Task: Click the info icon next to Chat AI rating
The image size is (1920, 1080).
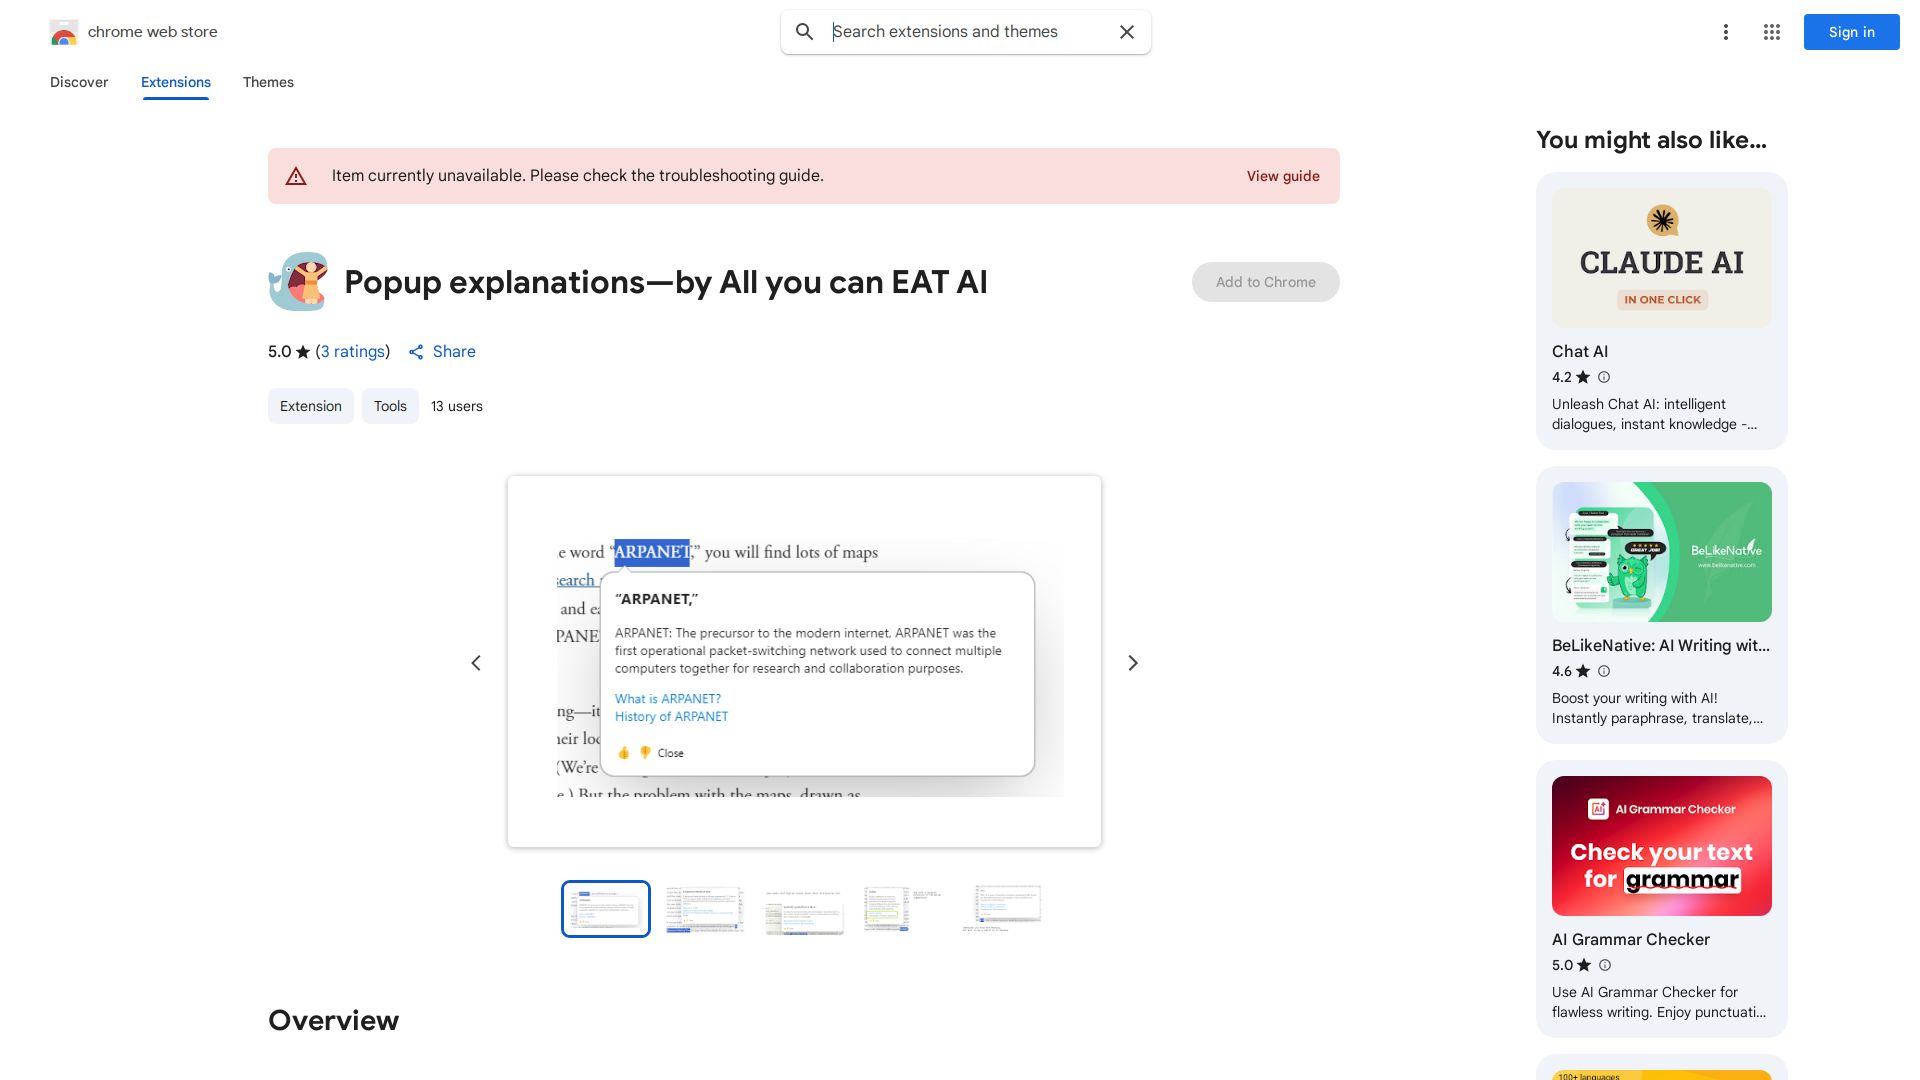Action: (x=1604, y=377)
